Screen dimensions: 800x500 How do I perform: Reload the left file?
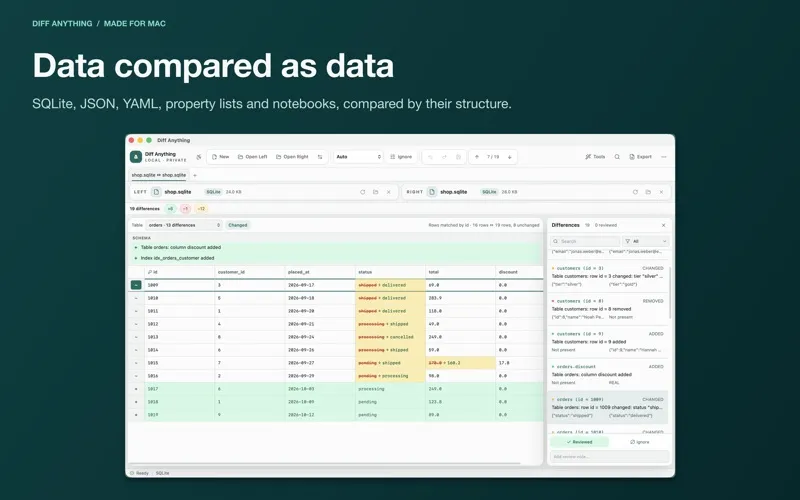[363, 192]
